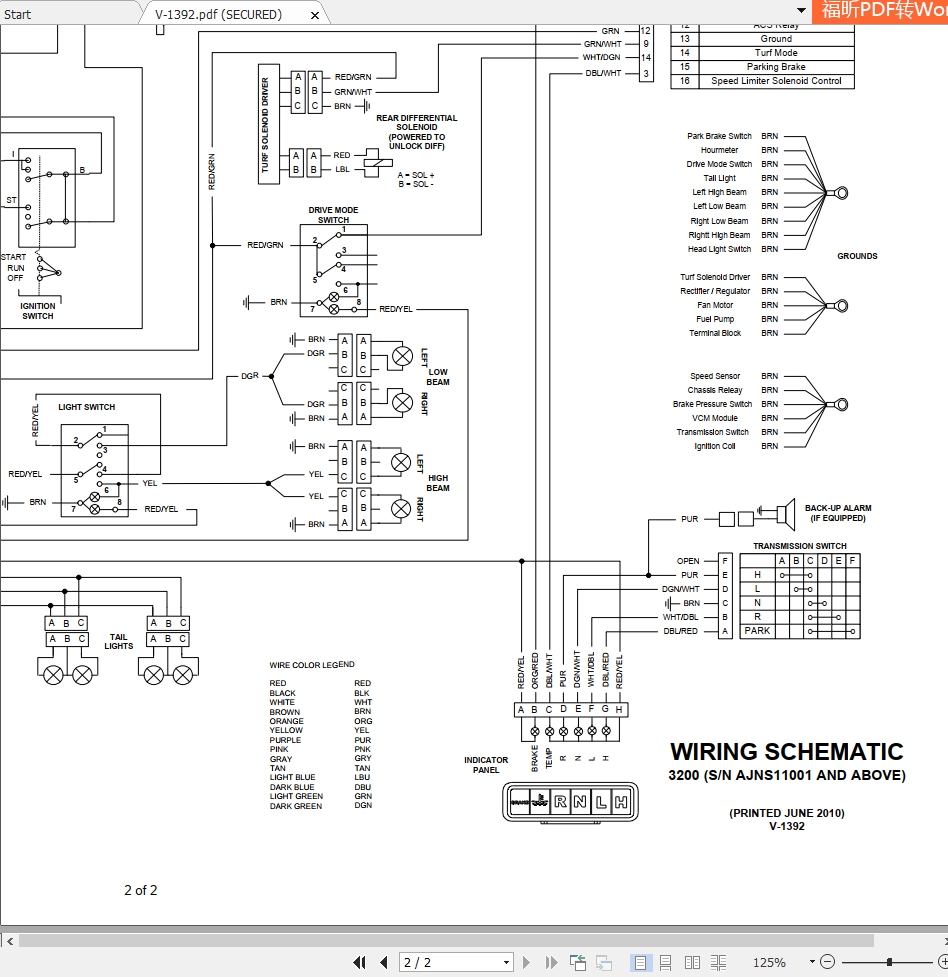Viewport: 948px width, 977px height.
Task: Open the zoom percentage dropdown
Action: 813,962
